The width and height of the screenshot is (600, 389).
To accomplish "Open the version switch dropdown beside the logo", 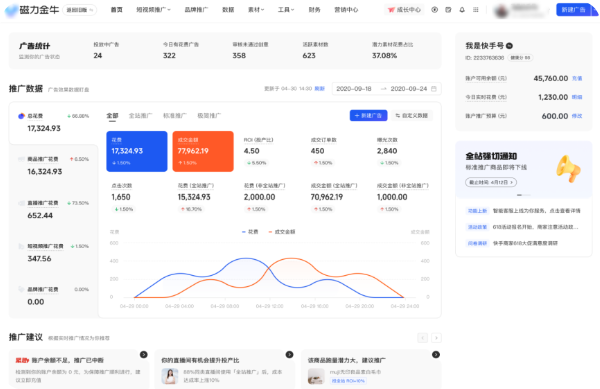I will point(80,10).
